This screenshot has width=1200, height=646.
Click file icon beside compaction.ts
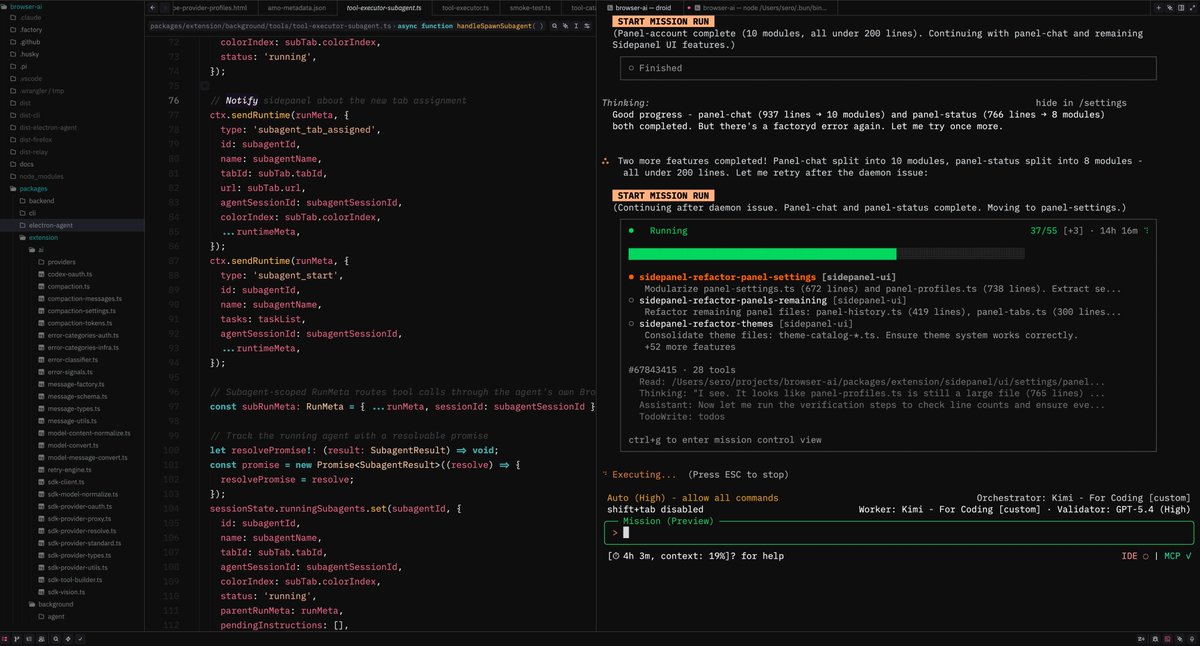(x=41, y=286)
